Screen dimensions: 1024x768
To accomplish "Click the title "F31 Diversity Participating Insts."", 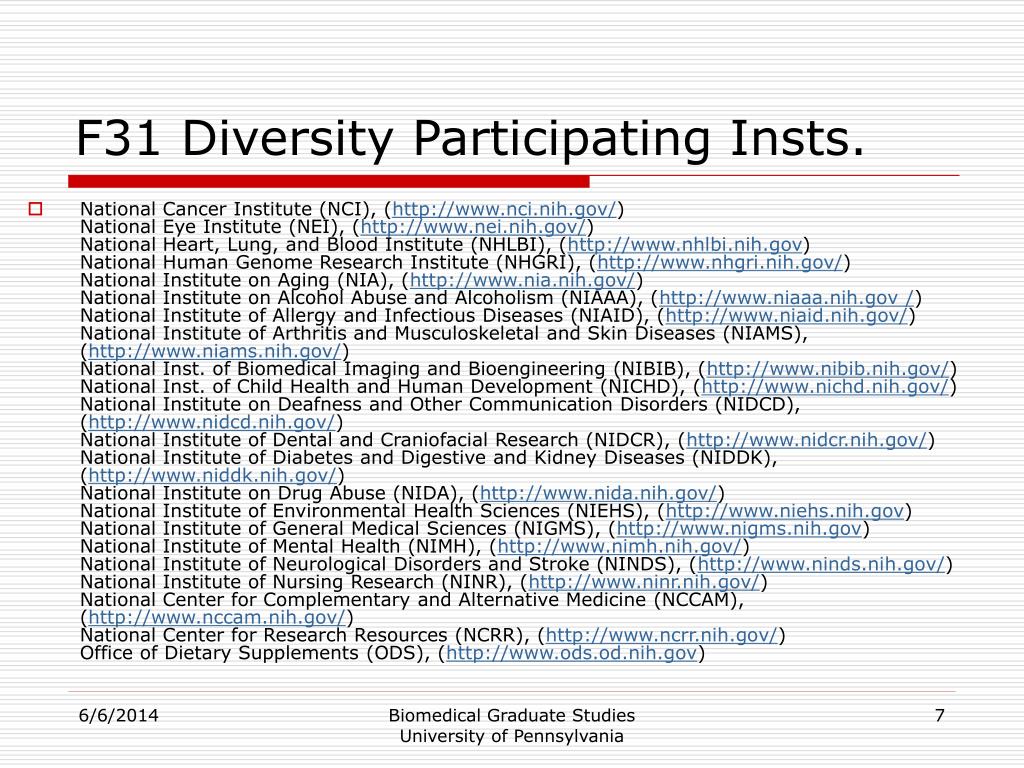I will (470, 139).
